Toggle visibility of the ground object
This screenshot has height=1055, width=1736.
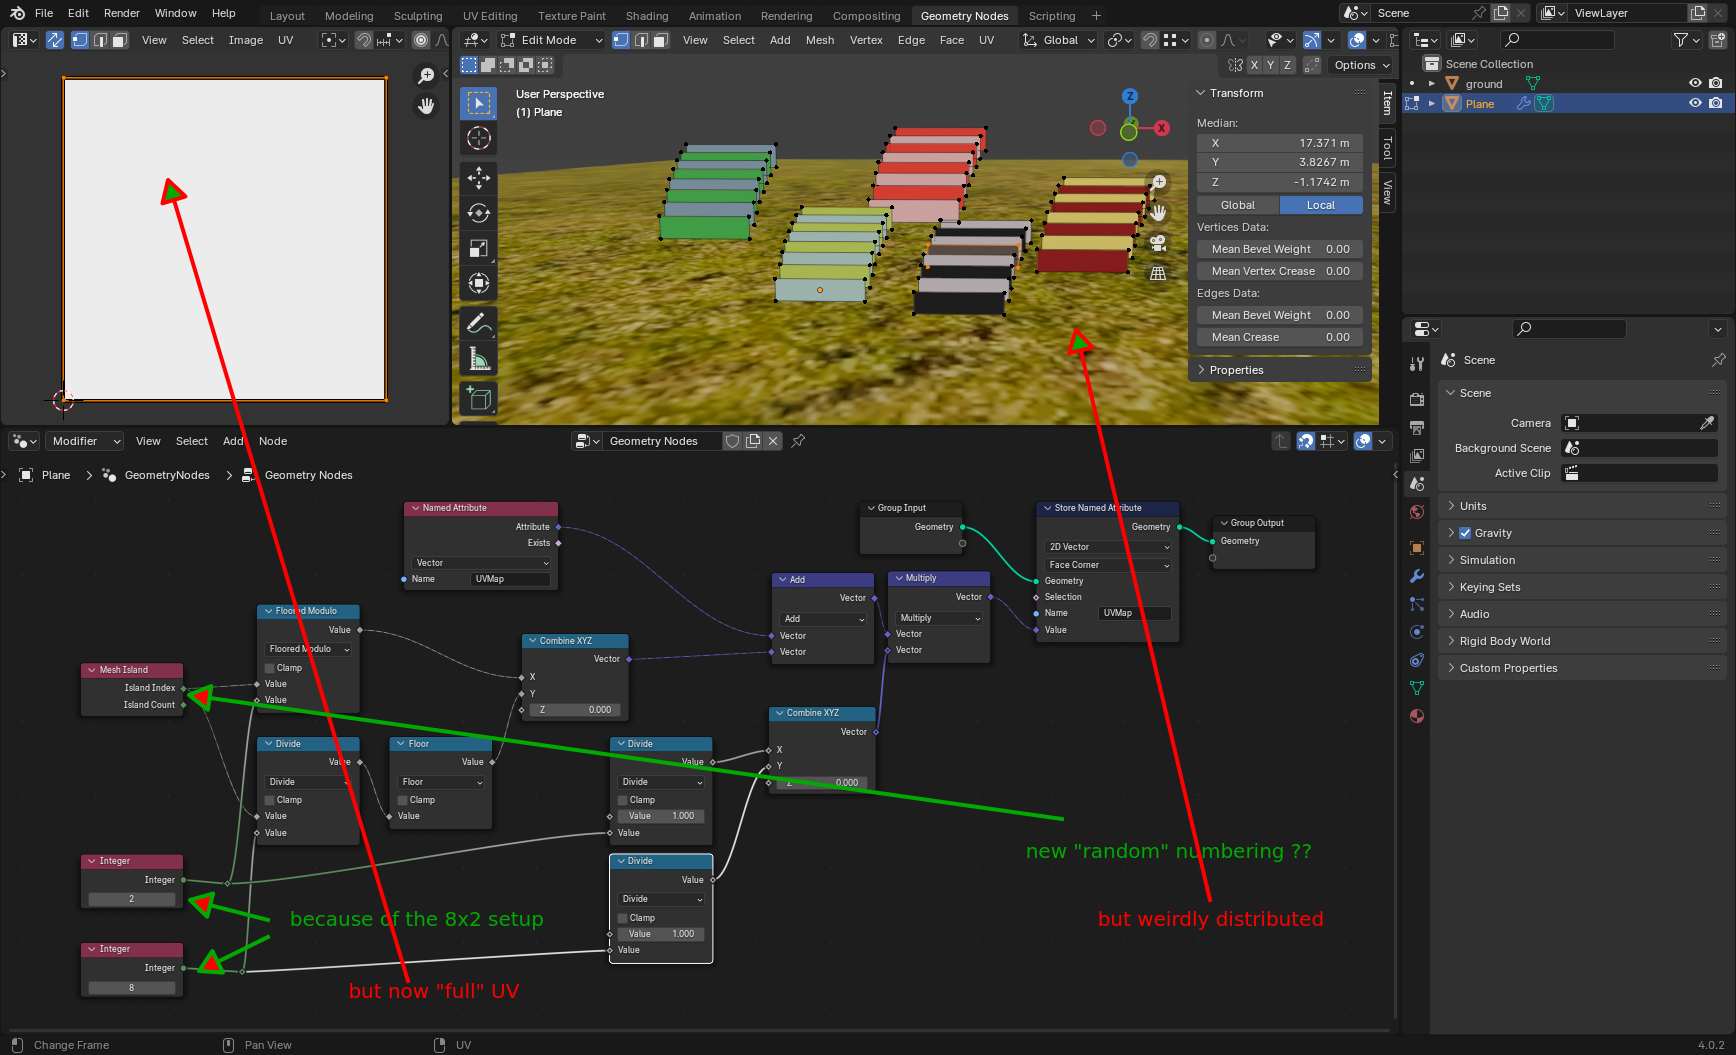pos(1695,84)
